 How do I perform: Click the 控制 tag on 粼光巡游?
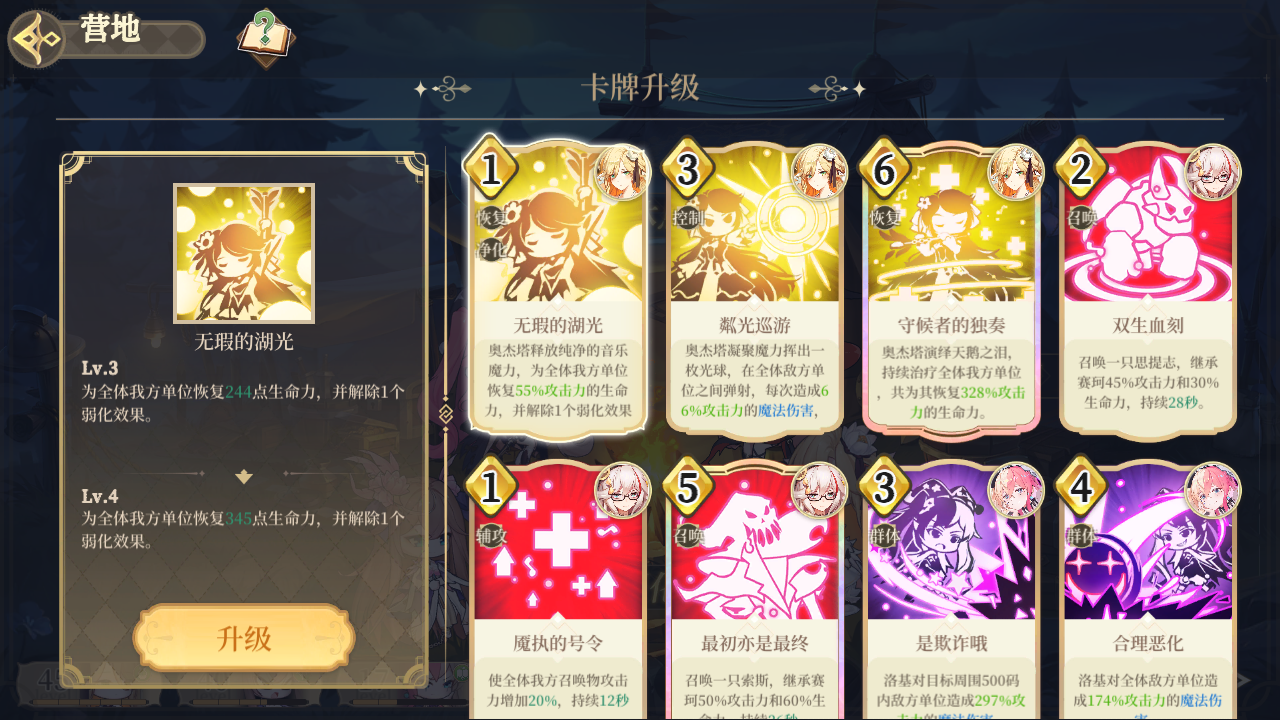[688, 217]
